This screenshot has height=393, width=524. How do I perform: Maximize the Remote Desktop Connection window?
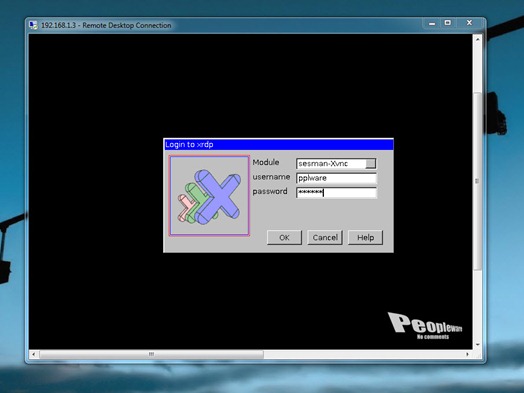448,23
